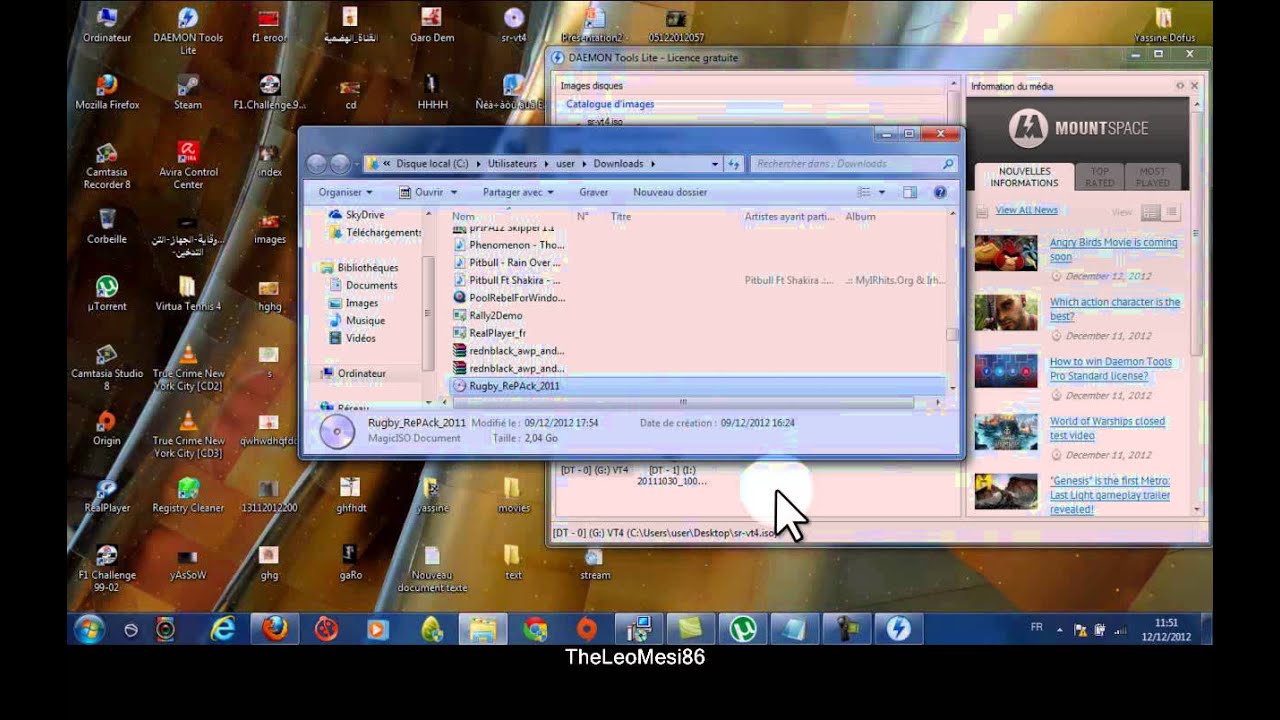Screen dimensions: 1280x720
Task: Click µTorrent icon in the taskbar
Action: coord(743,629)
